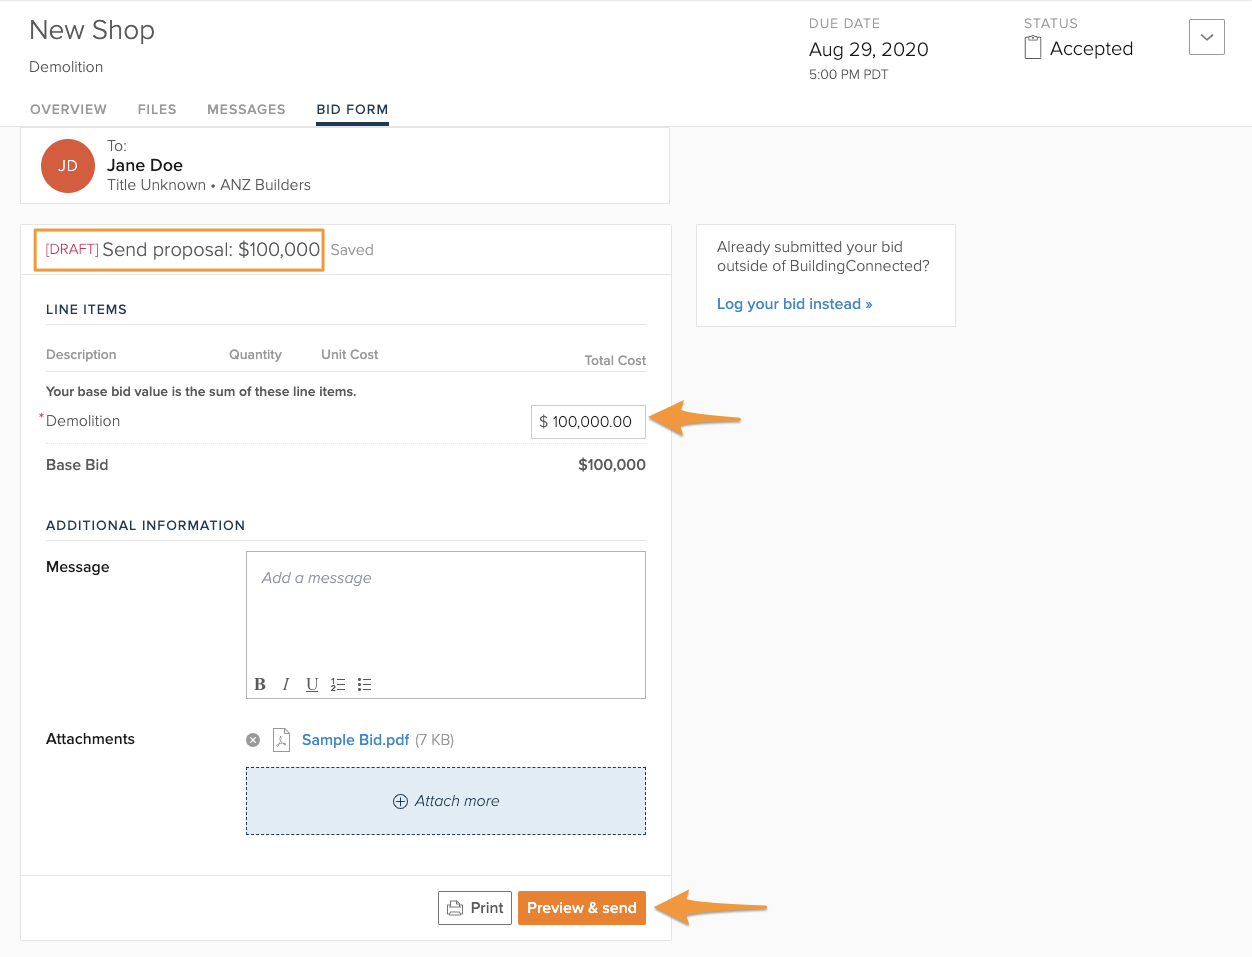Open the Sample Bid.pdf link

tap(355, 740)
